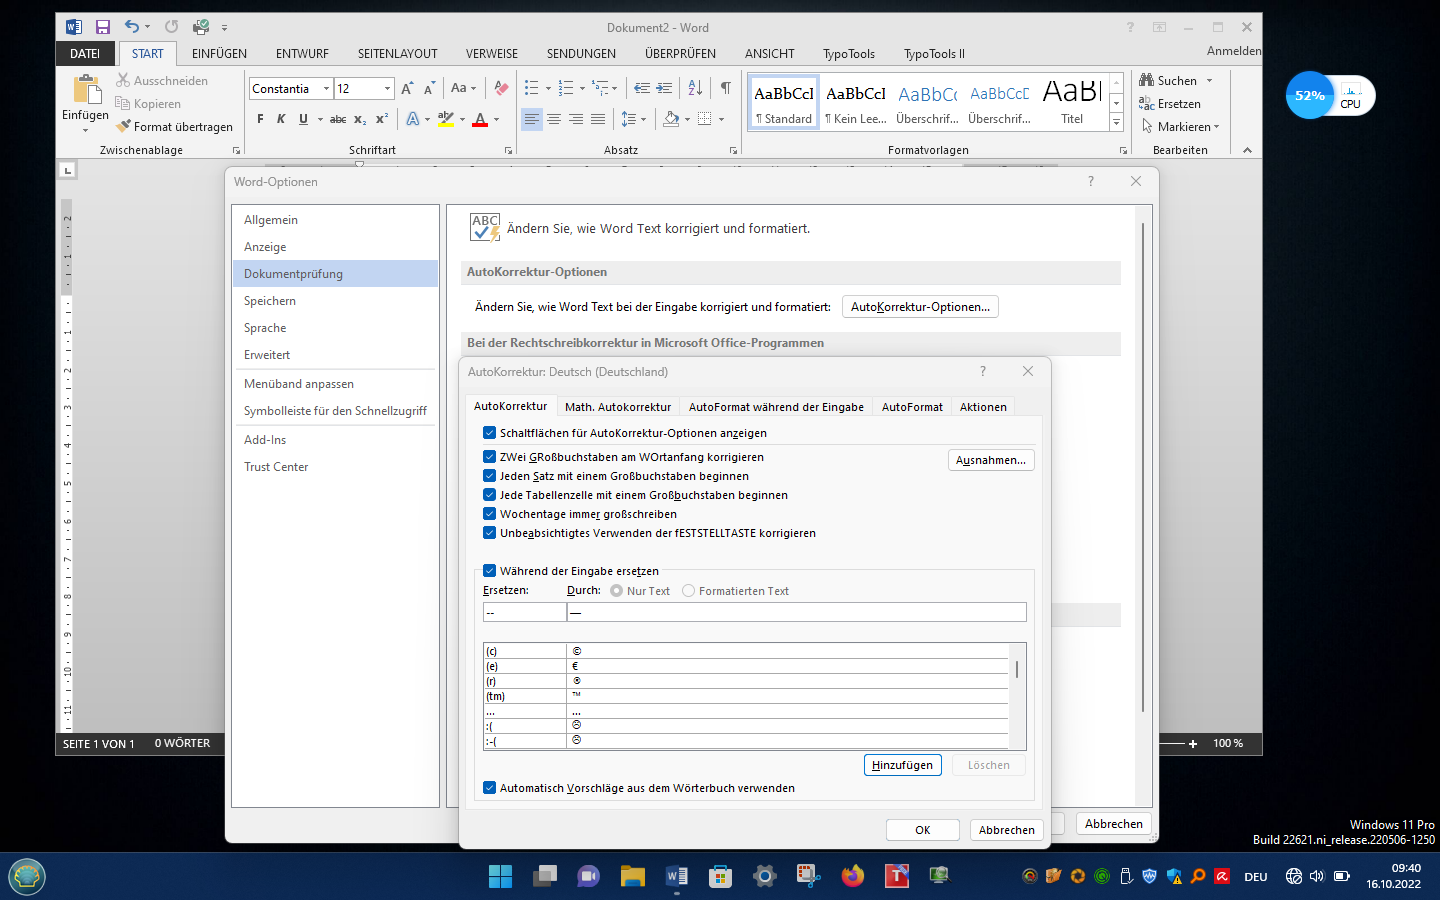Switch to Math. Autokorrektur tab
Image resolution: width=1440 pixels, height=900 pixels.
click(x=618, y=407)
